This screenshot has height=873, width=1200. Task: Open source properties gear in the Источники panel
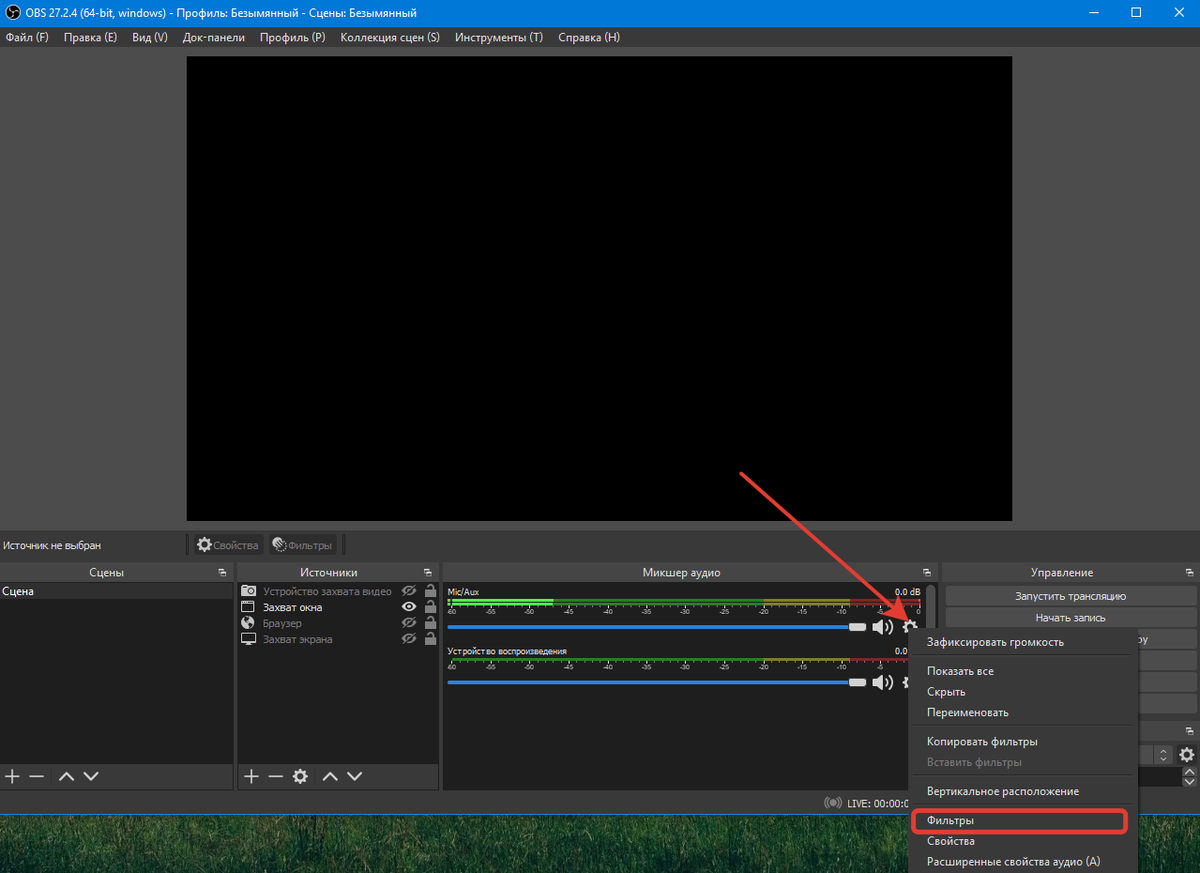pos(300,776)
